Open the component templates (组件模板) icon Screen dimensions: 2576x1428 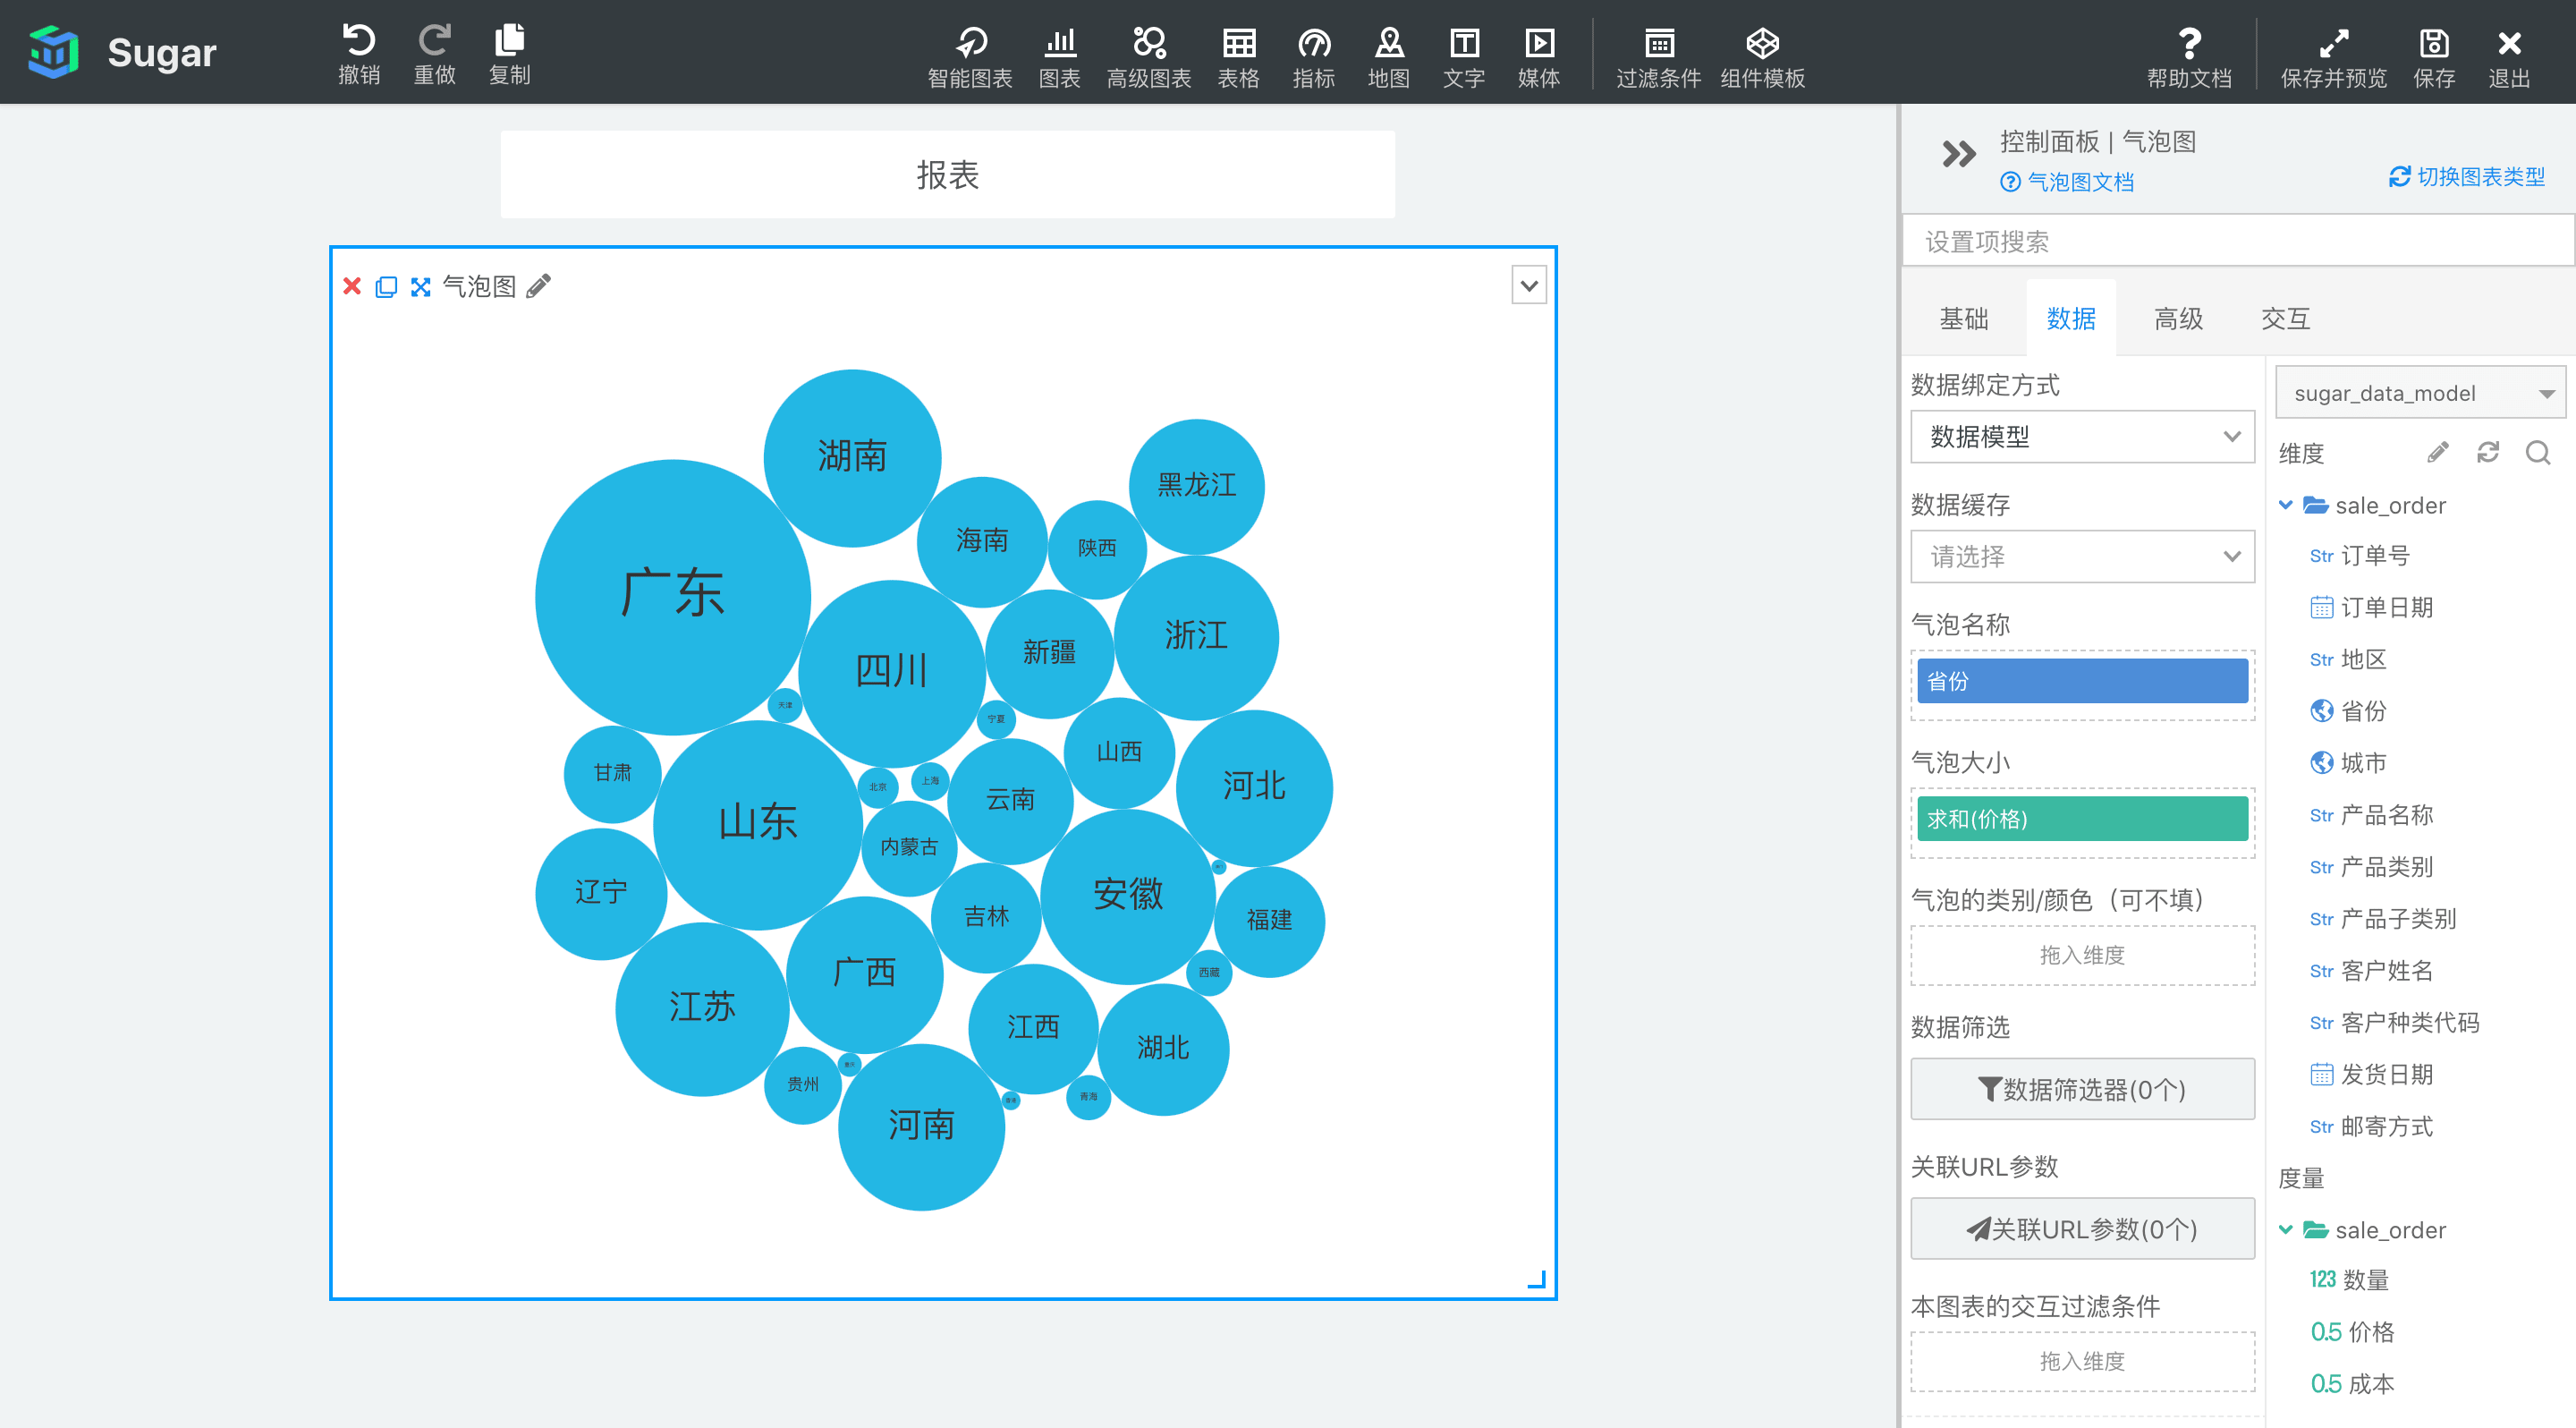click(1763, 43)
